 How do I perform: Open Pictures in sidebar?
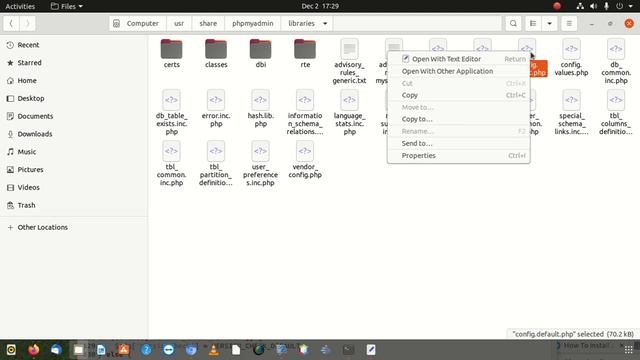pyautogui.click(x=73, y=169)
